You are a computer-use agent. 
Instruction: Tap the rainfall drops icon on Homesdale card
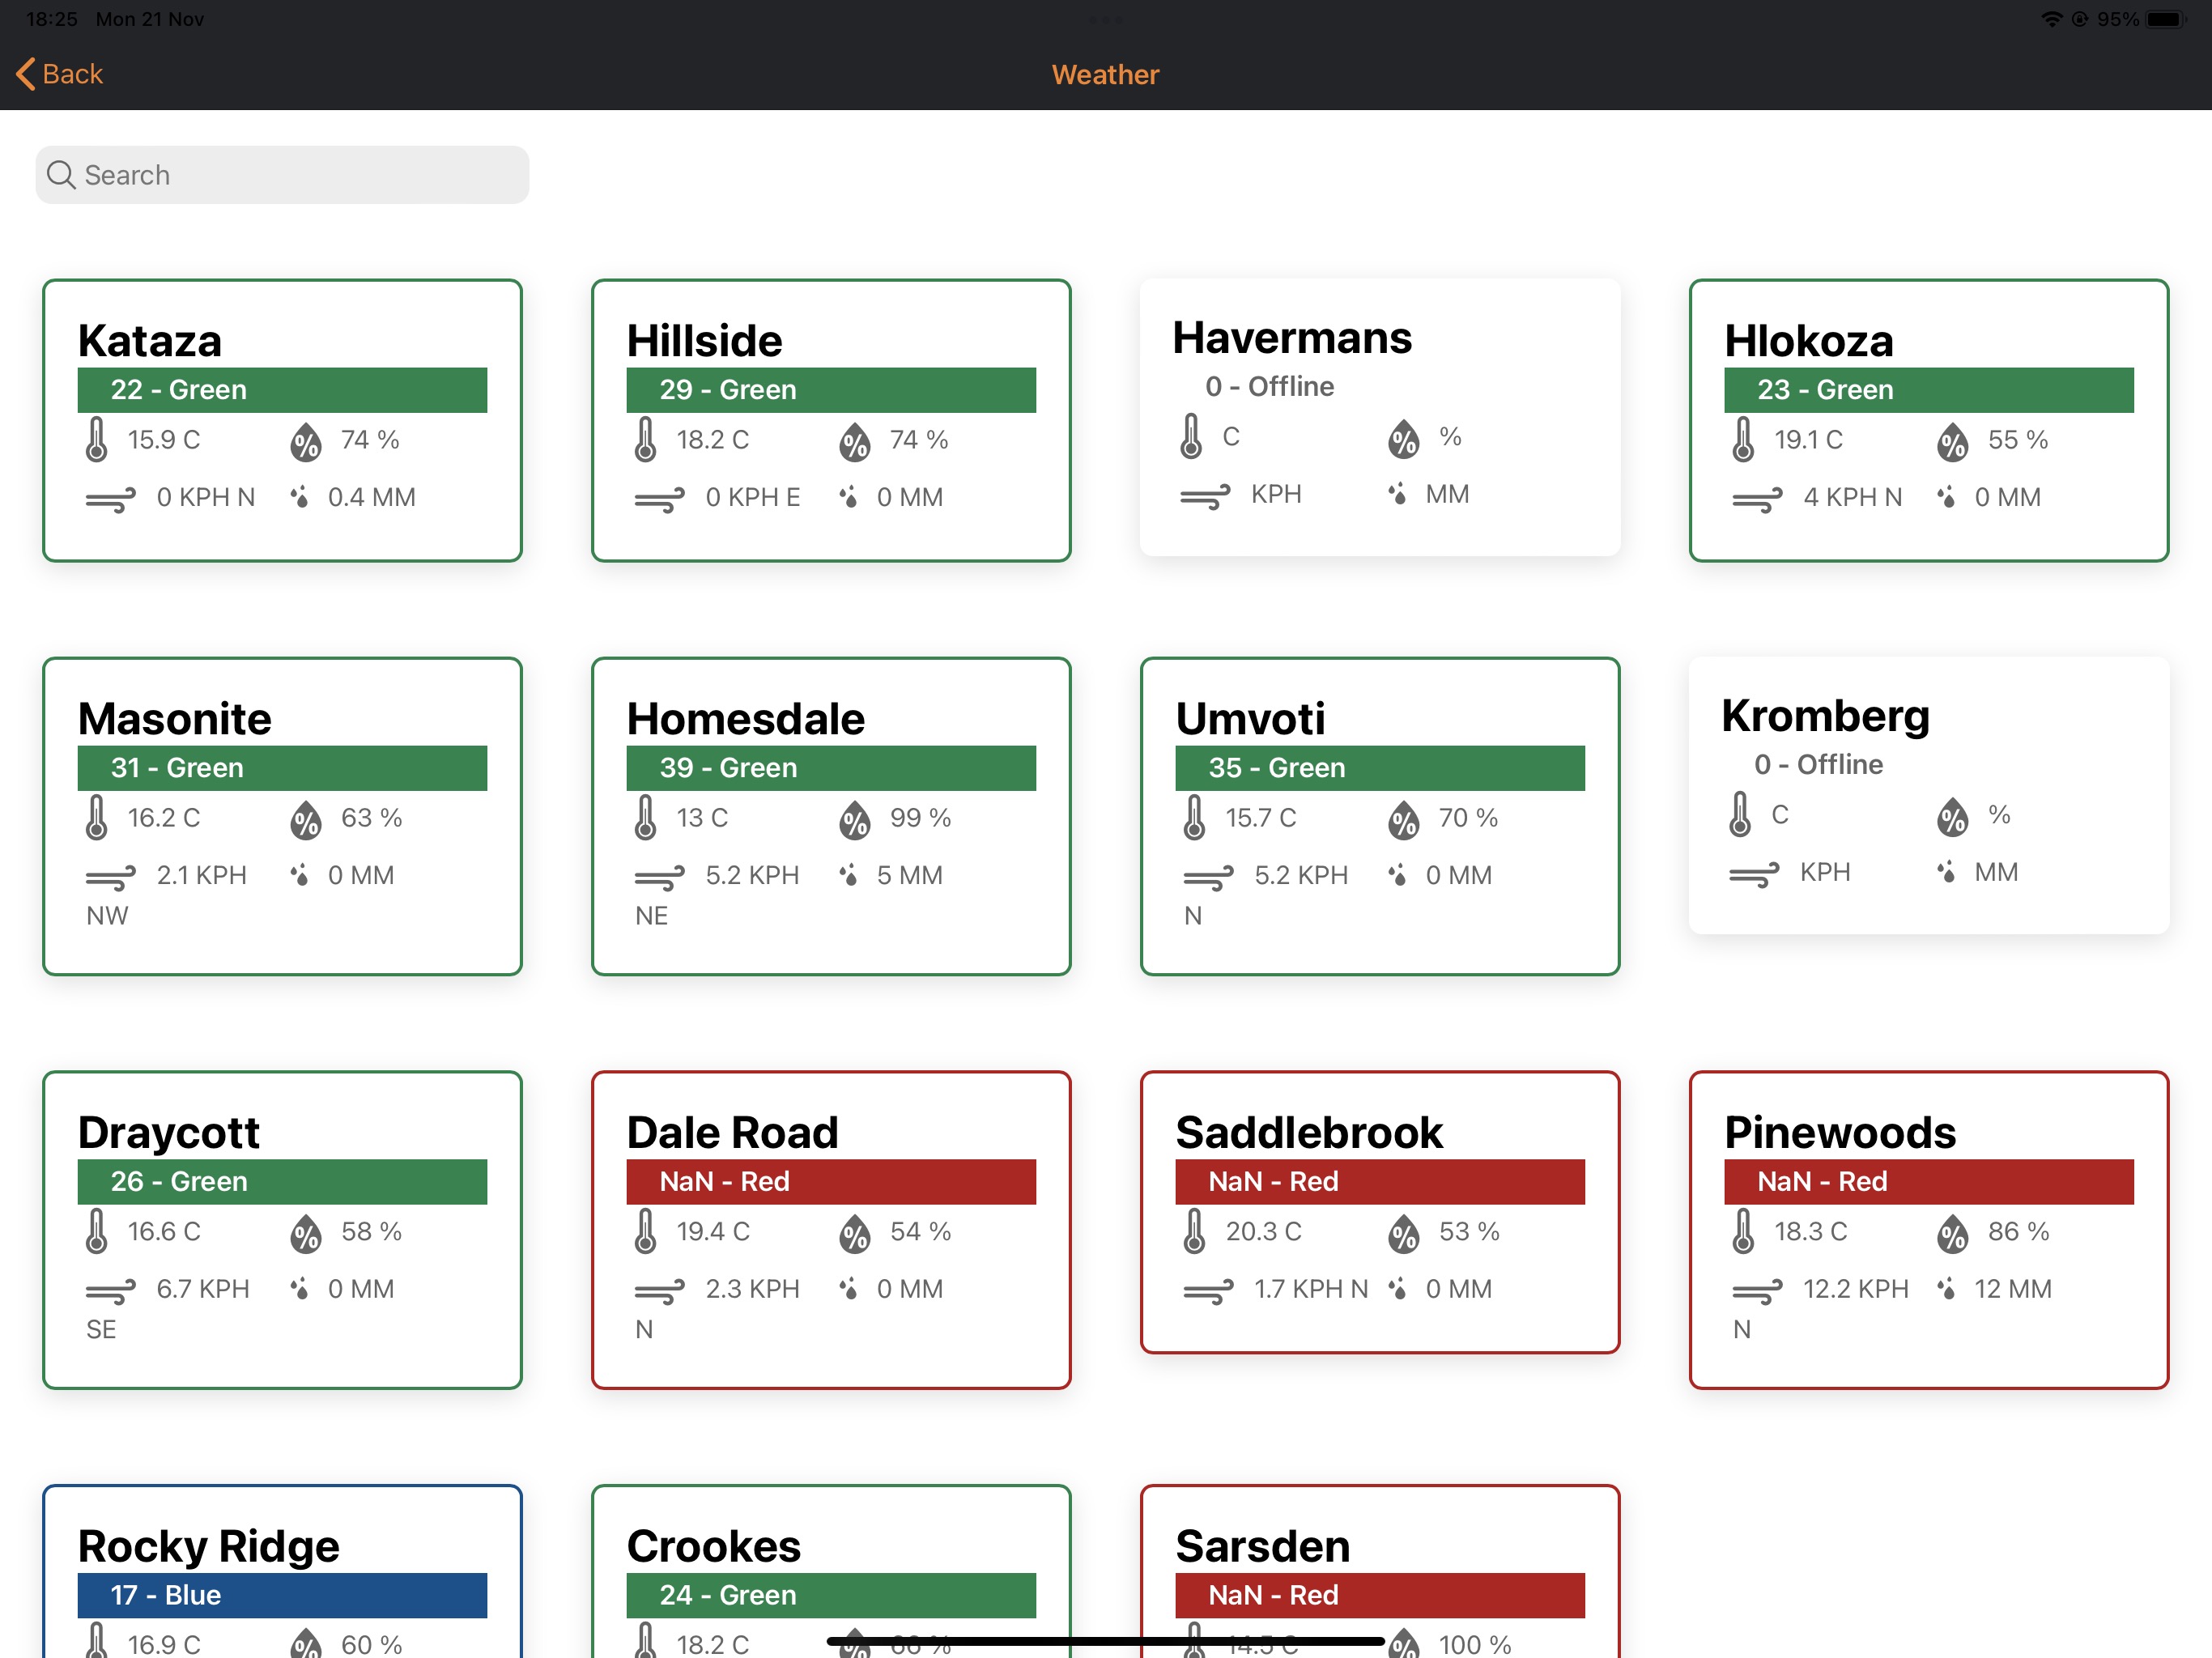click(848, 875)
